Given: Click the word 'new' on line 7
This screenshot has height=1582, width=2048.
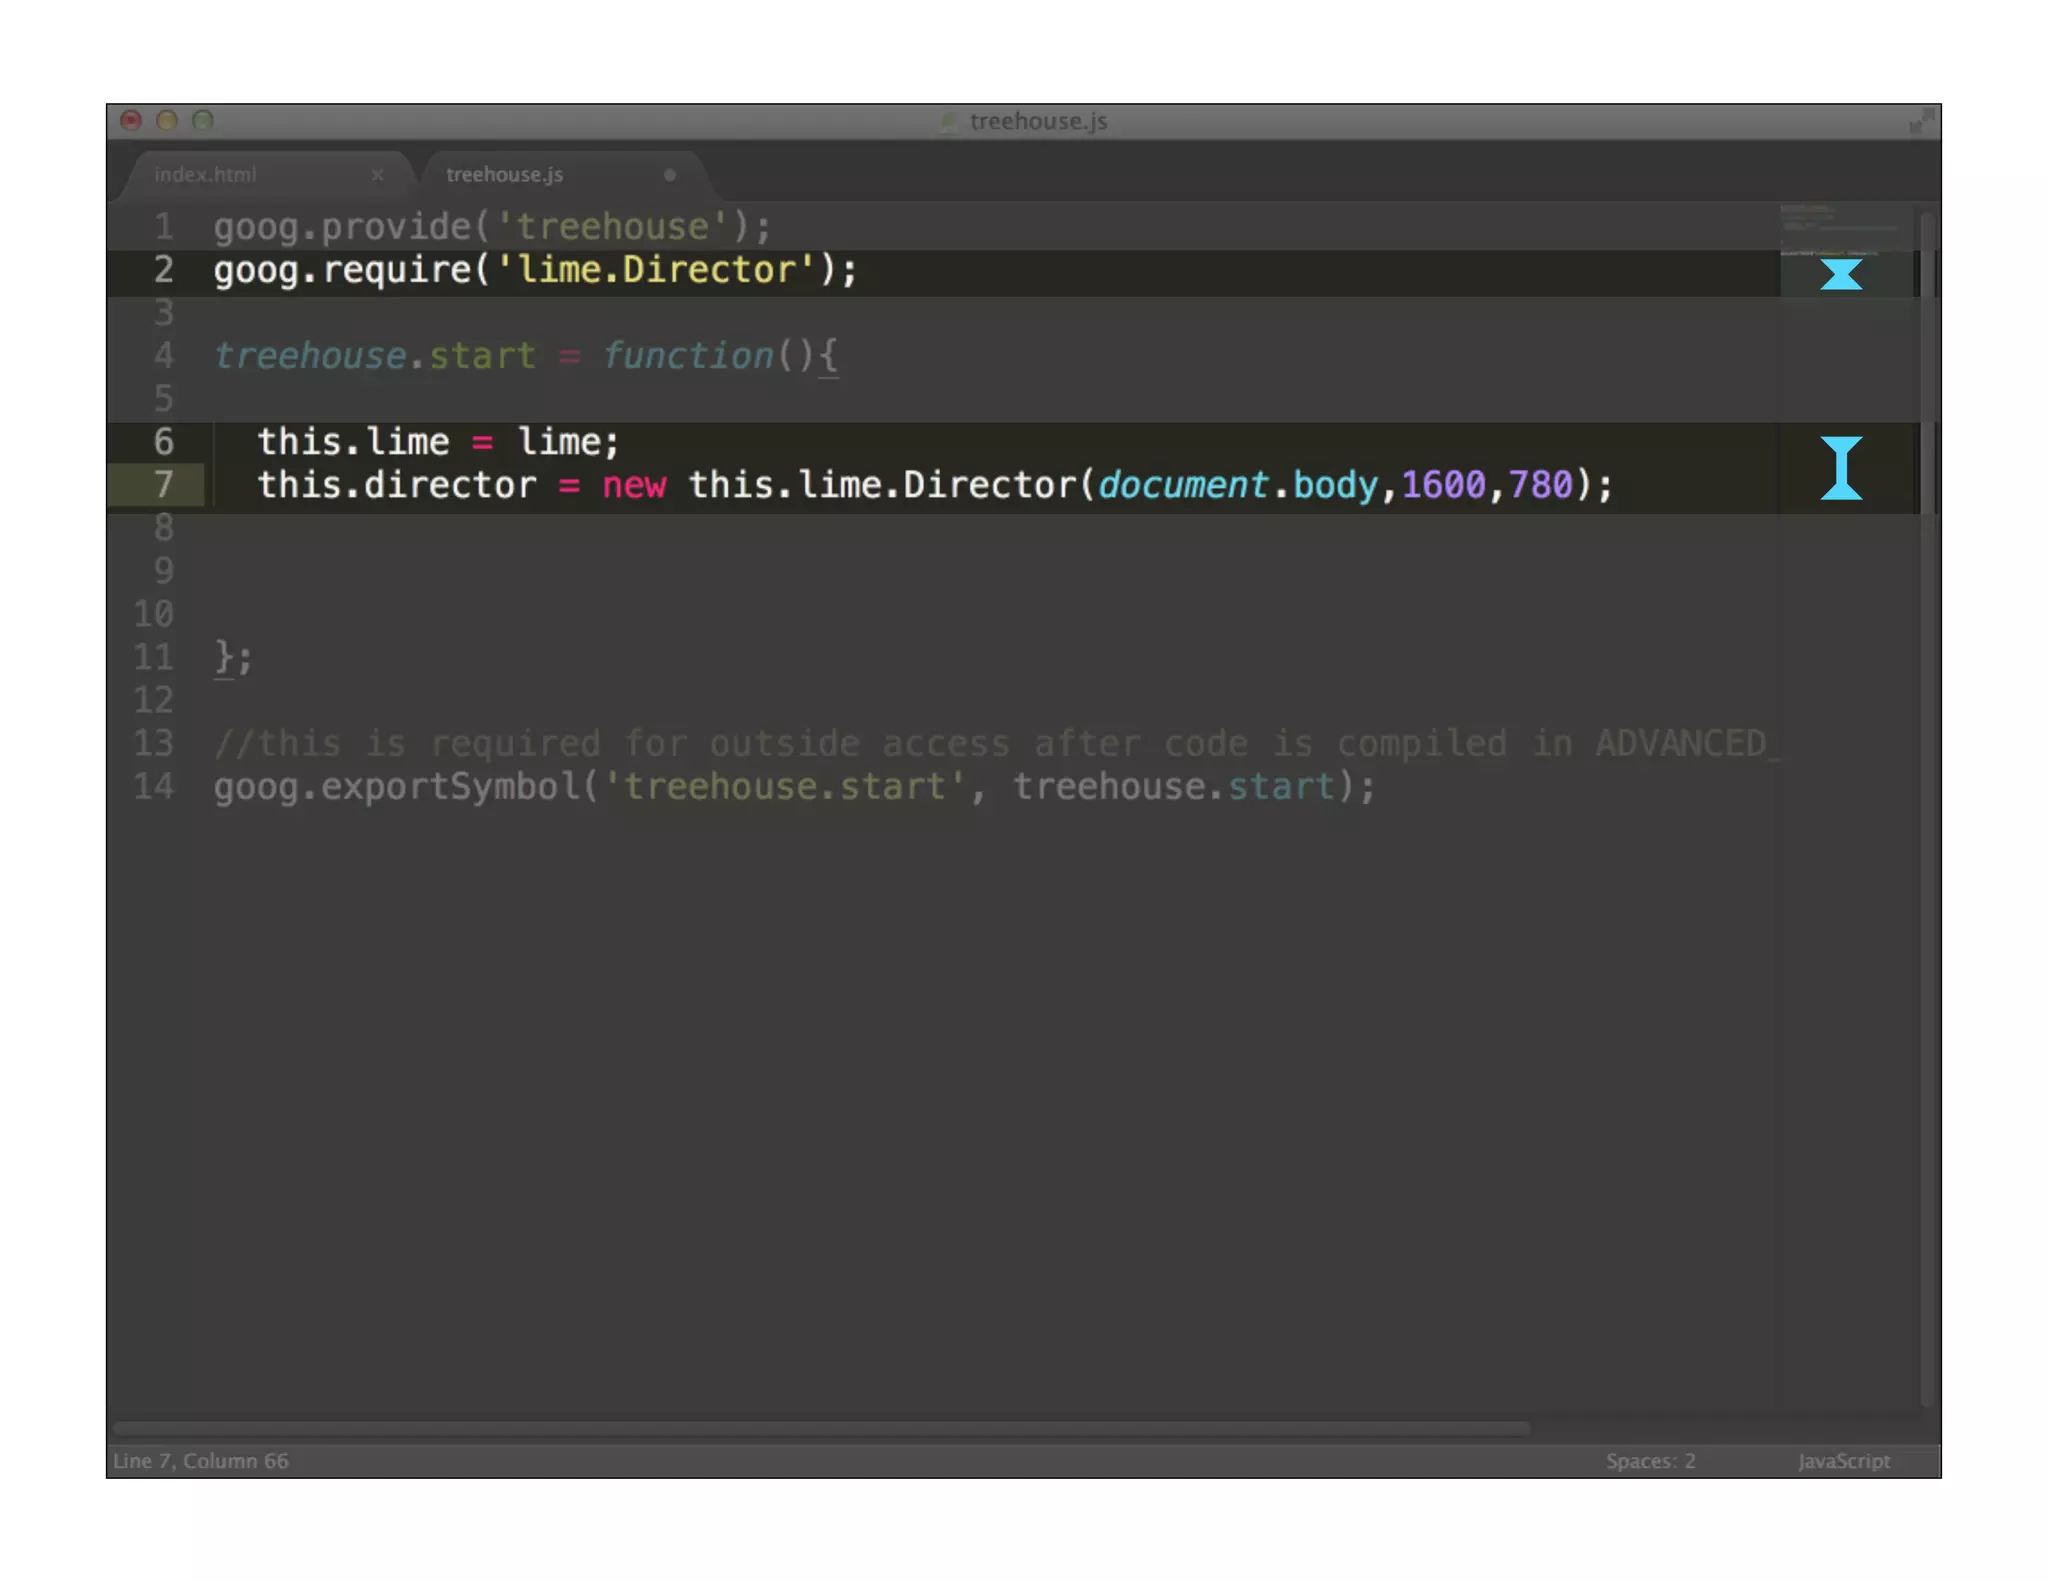Looking at the screenshot, I should (x=633, y=485).
